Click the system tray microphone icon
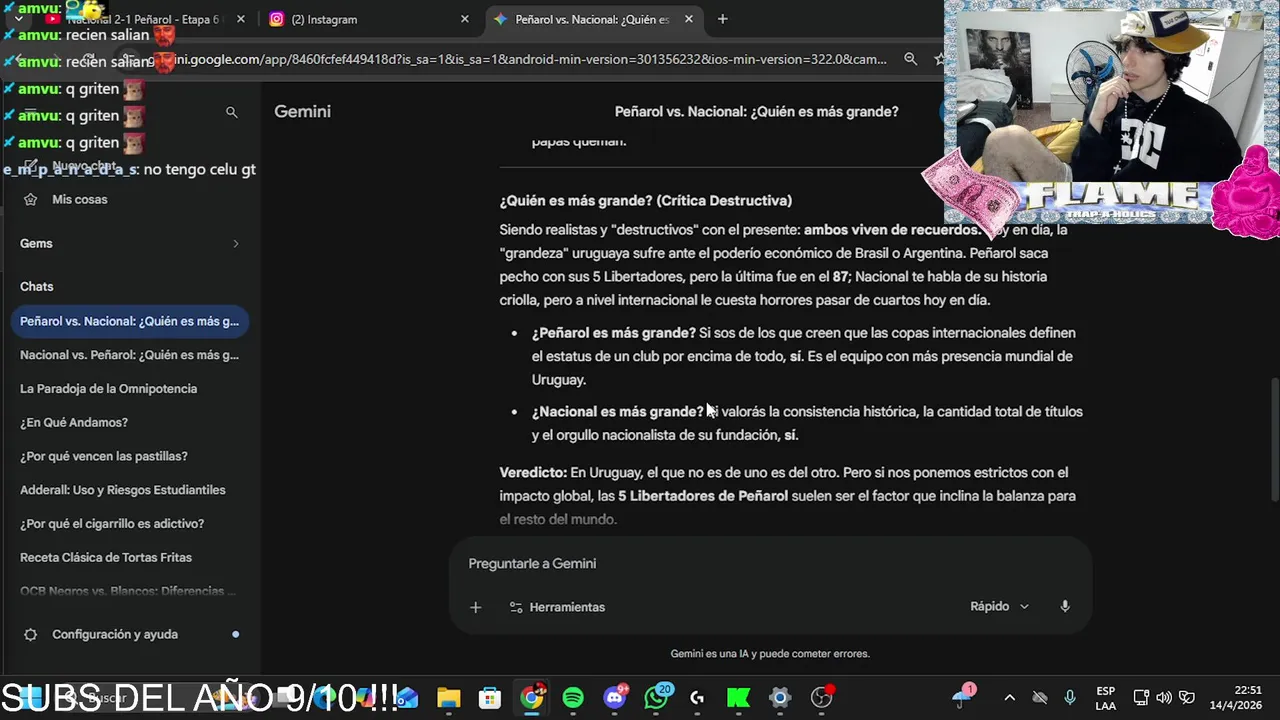The height and width of the screenshot is (720, 1280). 1070,698
